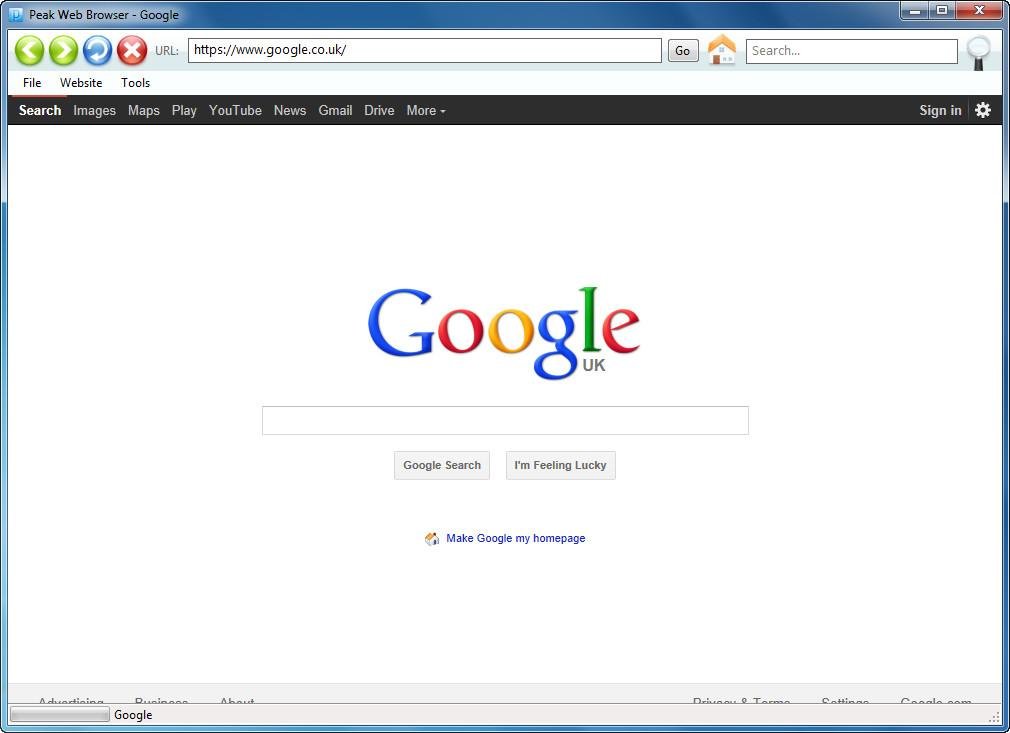Select the YouTube link in the navigation bar
1010x733 pixels.
(235, 110)
